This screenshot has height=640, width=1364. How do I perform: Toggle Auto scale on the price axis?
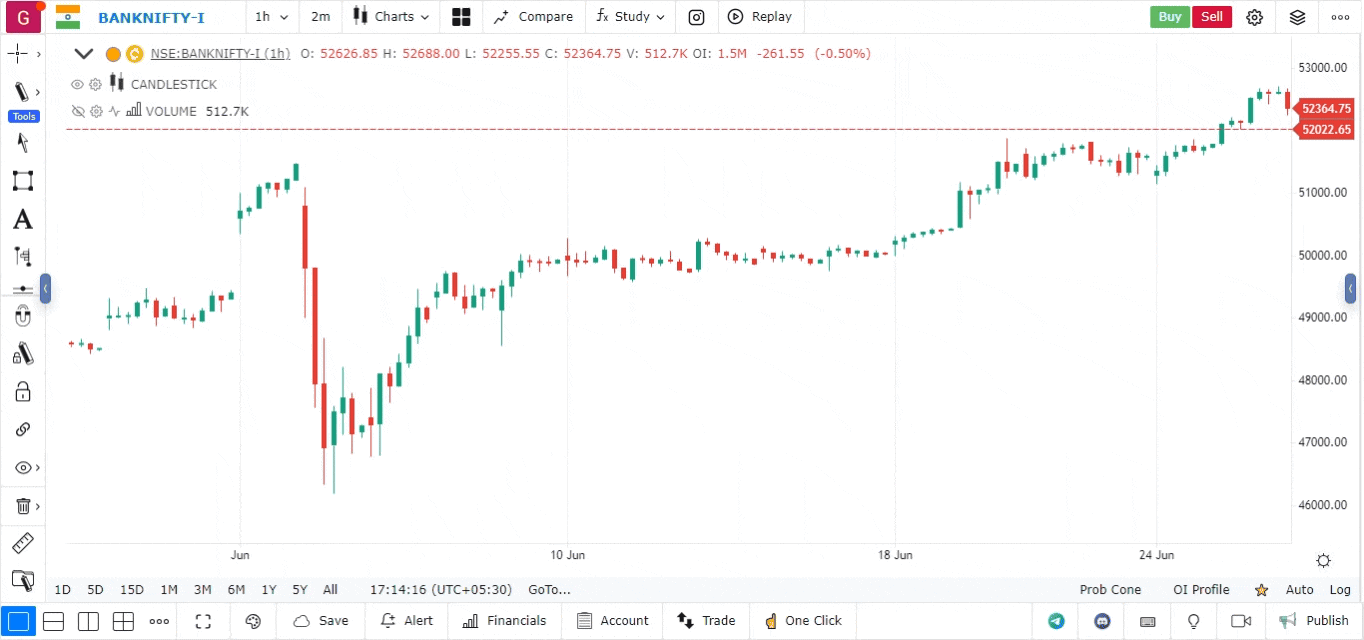click(1299, 590)
